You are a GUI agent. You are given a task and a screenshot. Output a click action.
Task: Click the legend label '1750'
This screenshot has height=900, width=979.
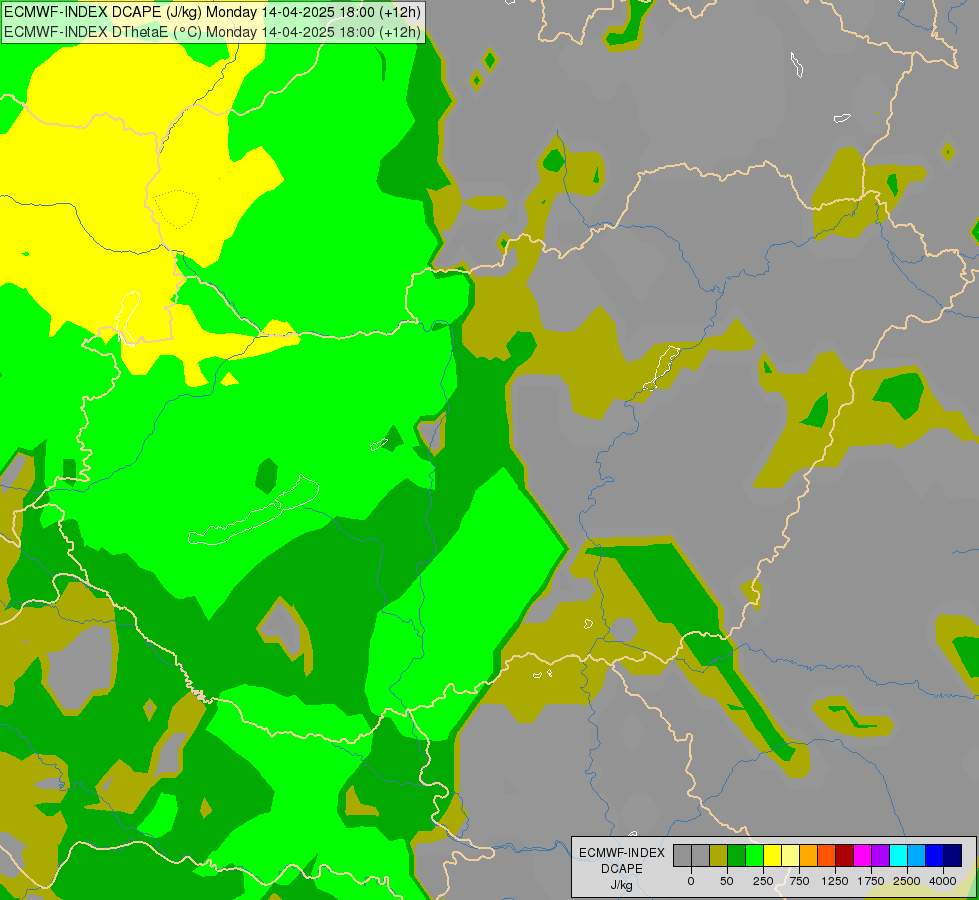tap(871, 881)
